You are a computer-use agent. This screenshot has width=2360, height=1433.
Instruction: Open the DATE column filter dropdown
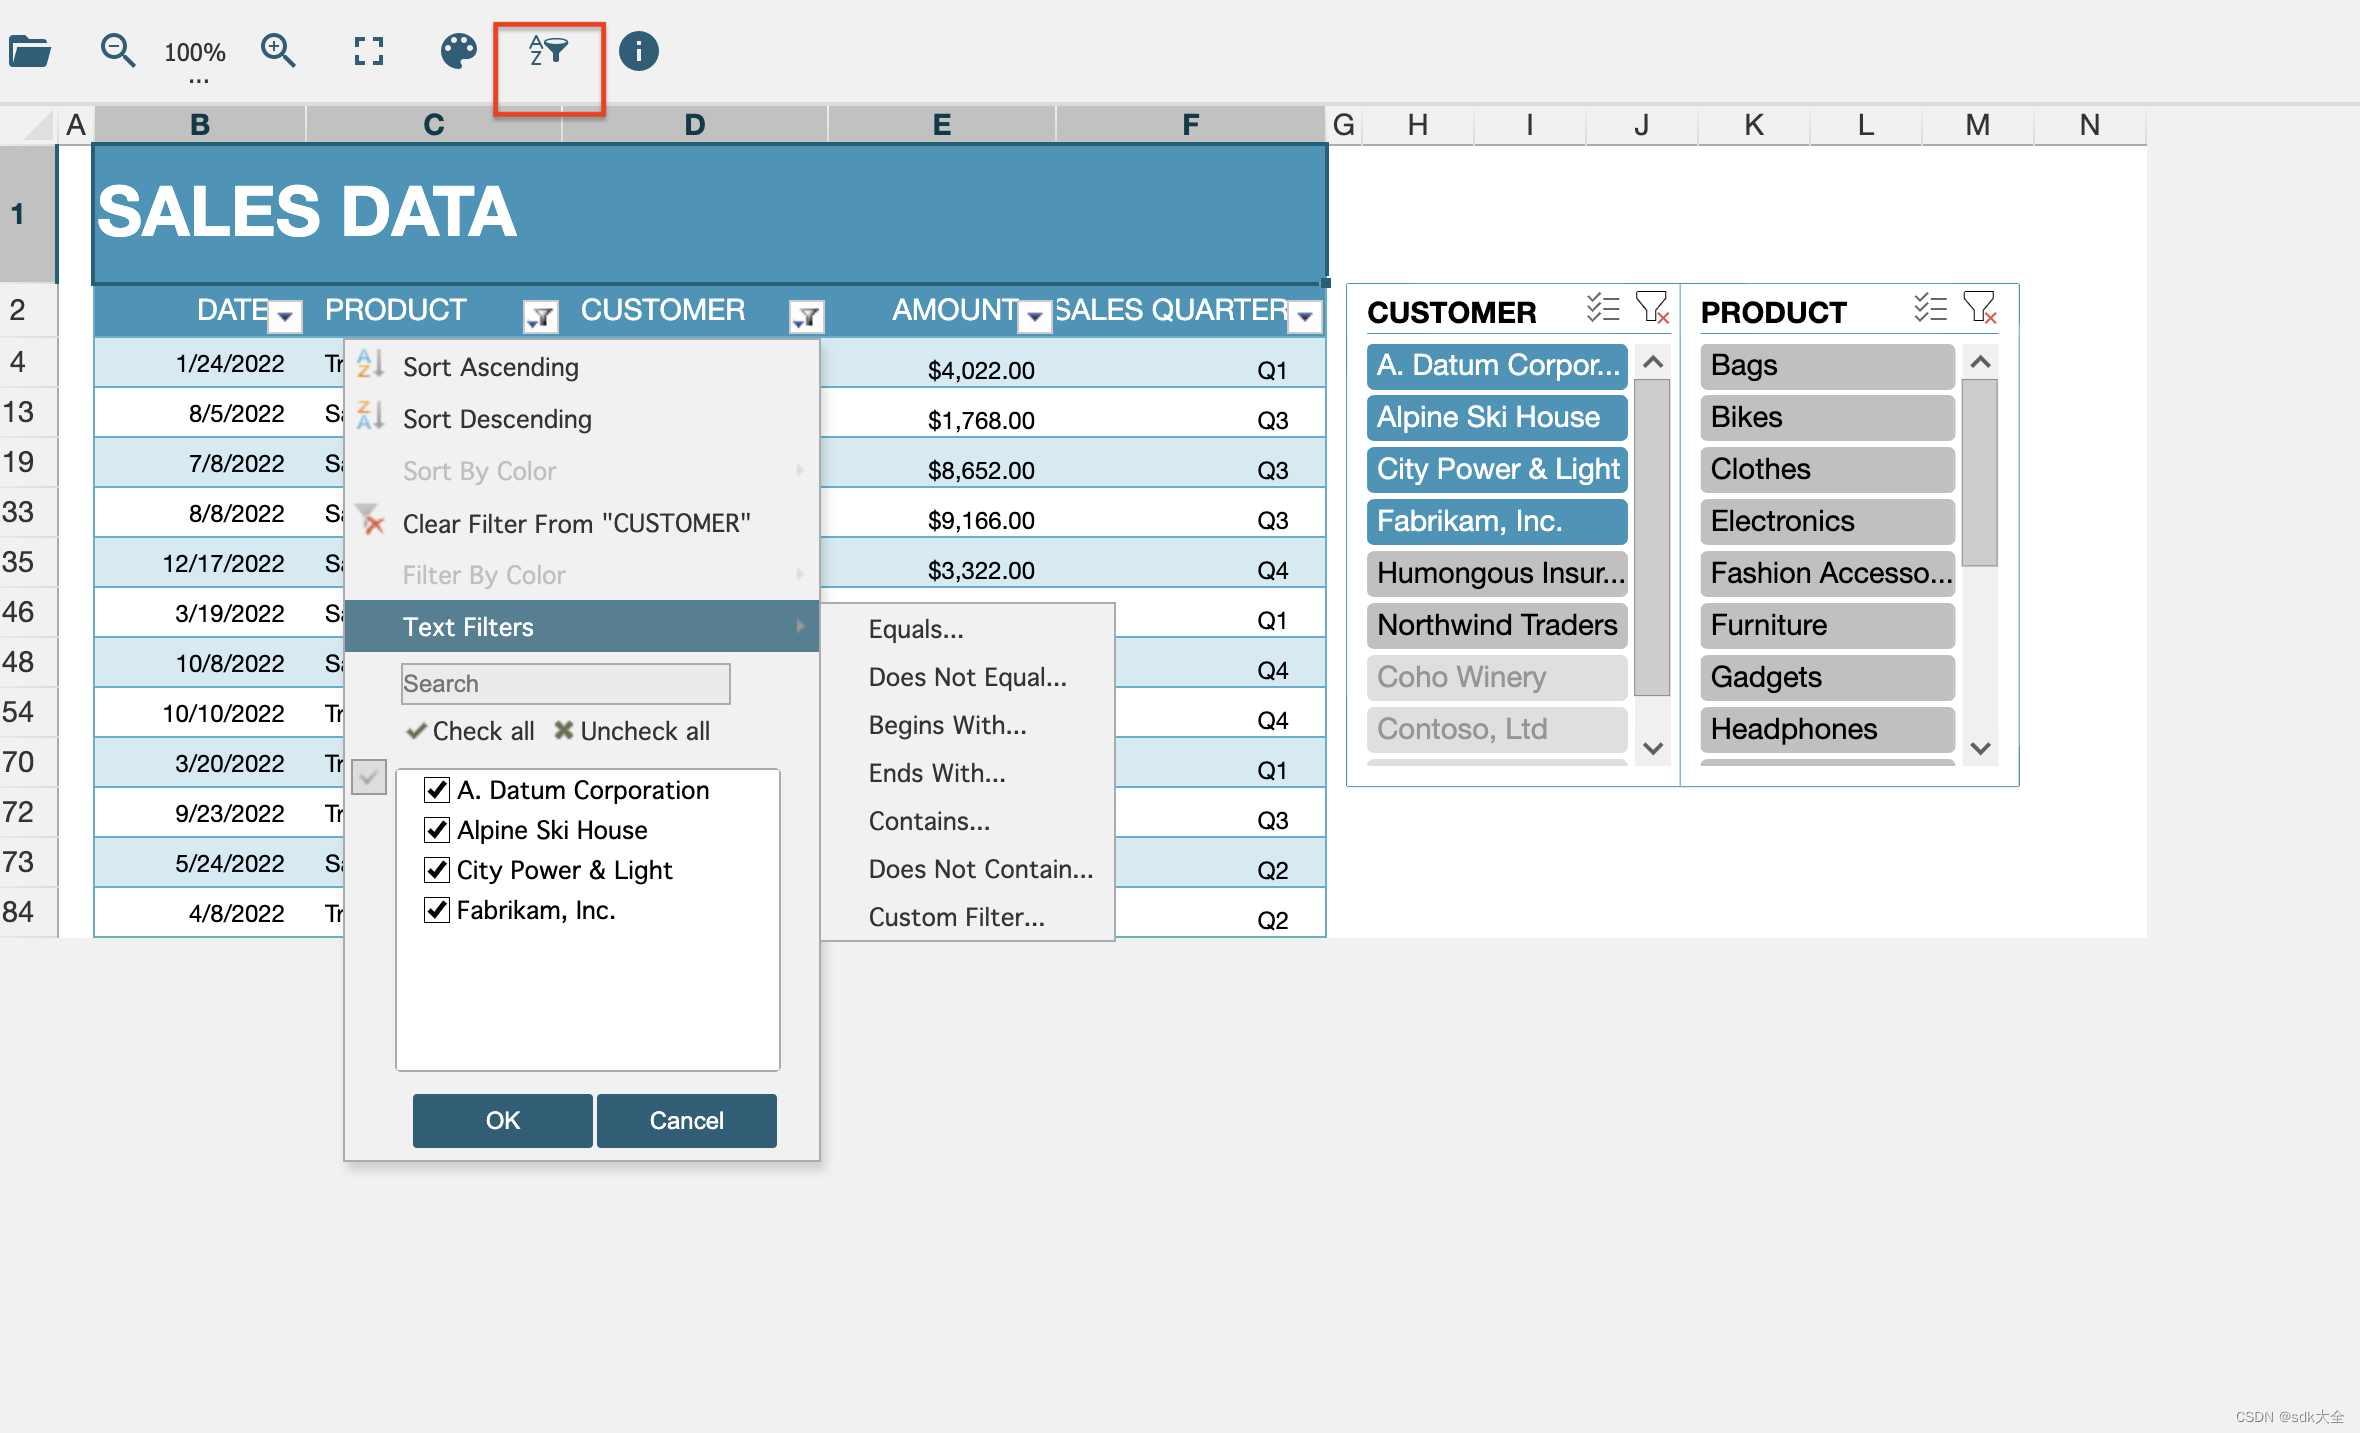point(286,317)
